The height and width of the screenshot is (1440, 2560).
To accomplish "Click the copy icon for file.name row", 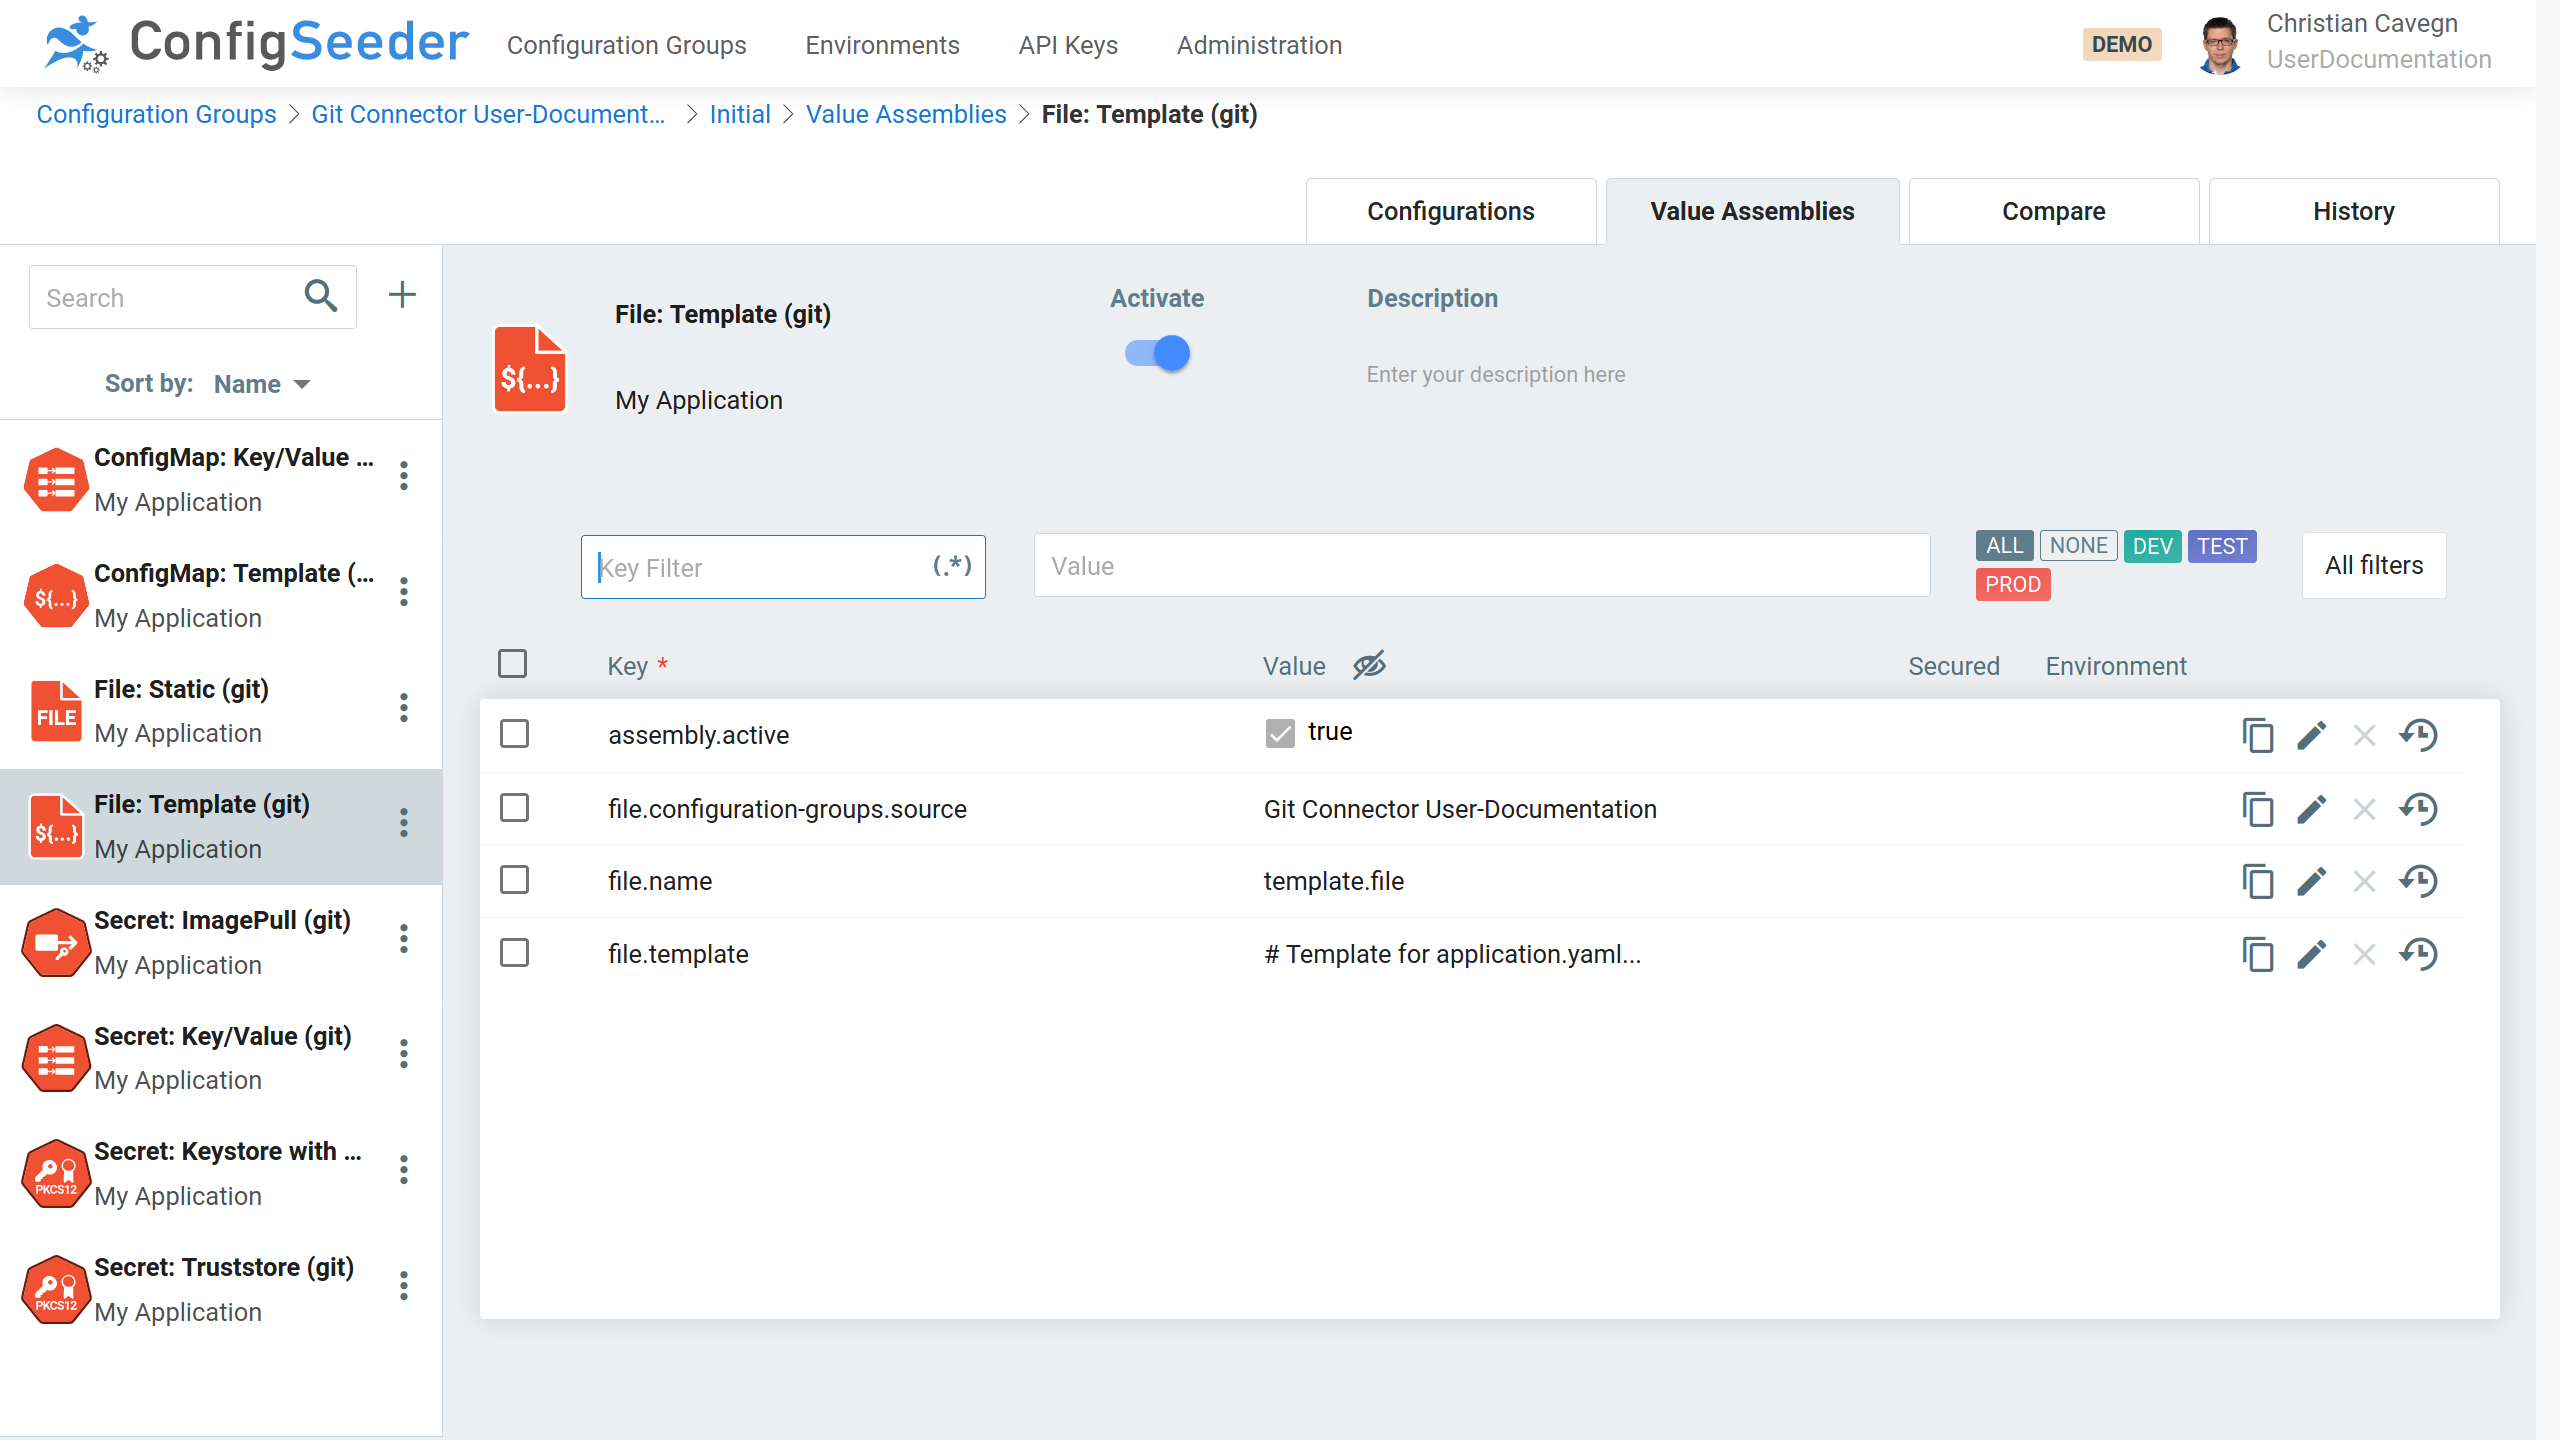I will click(x=2258, y=881).
